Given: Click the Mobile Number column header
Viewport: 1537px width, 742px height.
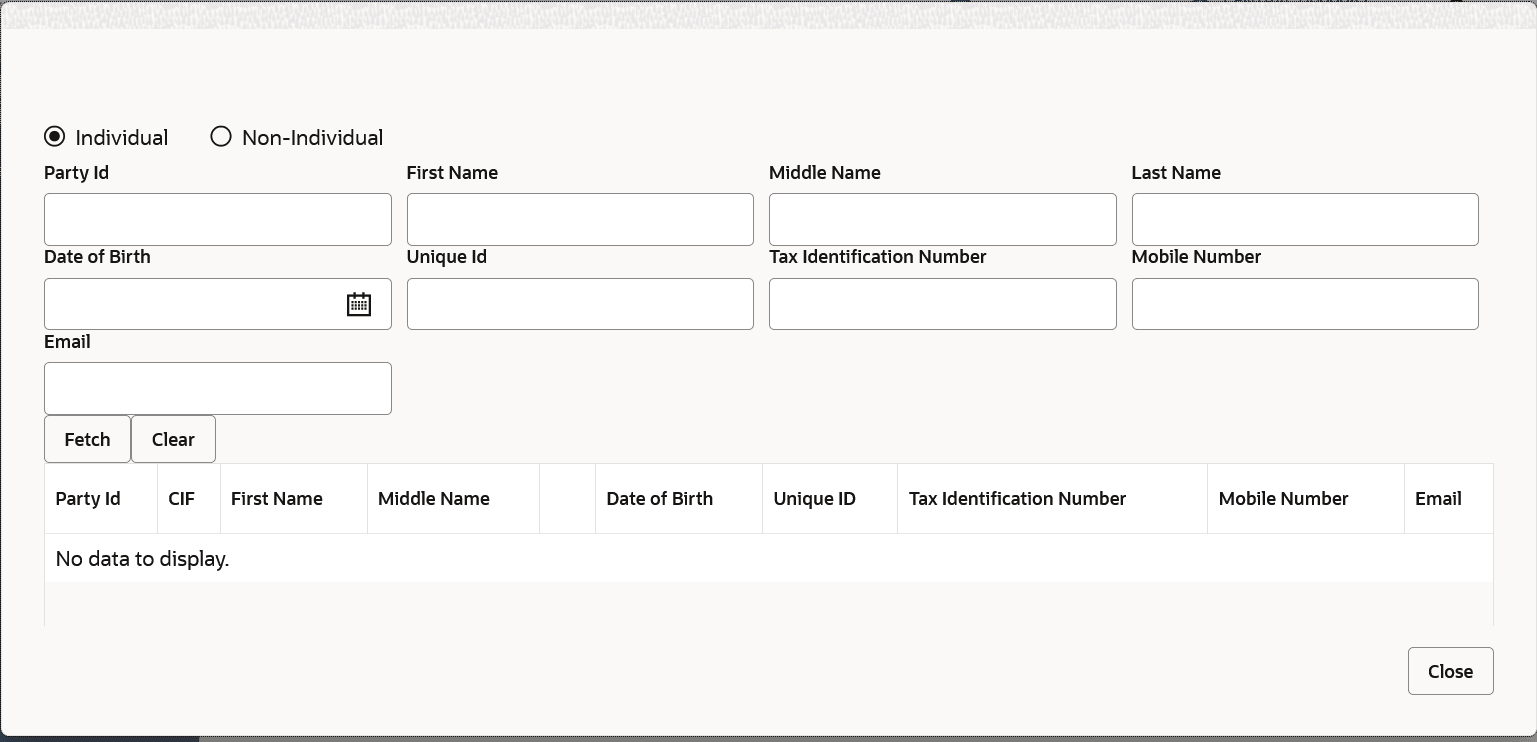Looking at the screenshot, I should (1284, 499).
